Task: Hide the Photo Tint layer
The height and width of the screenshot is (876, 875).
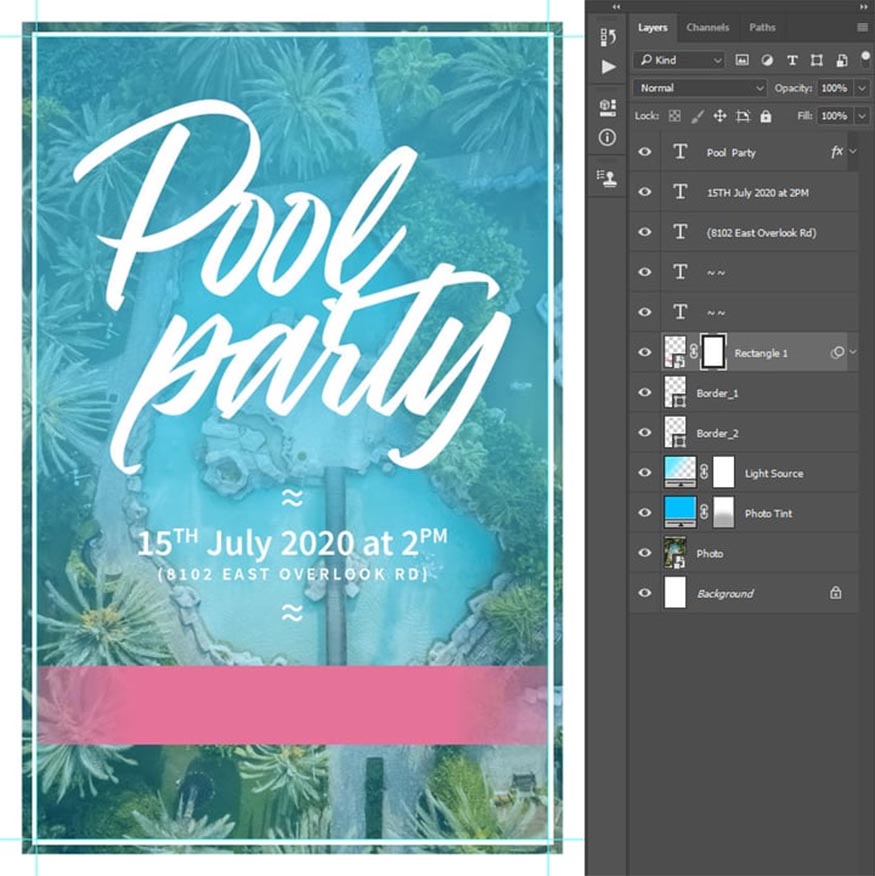Action: 644,513
